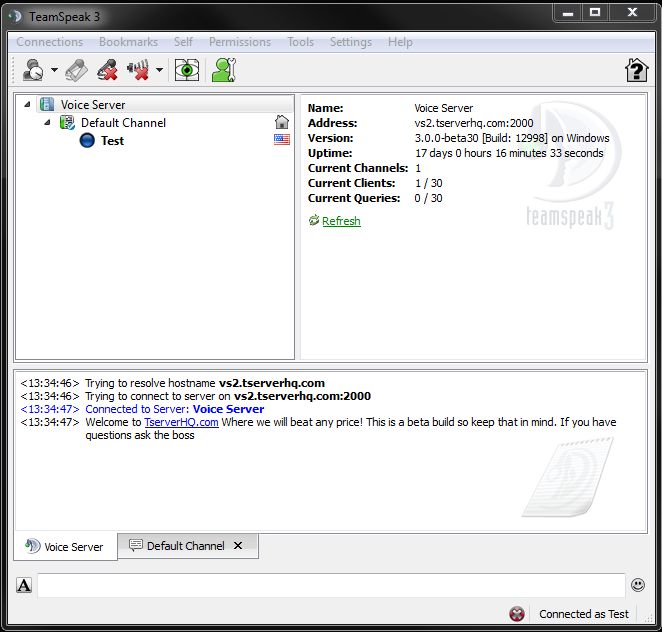Open text formatting A button
662x632 pixels.
click(x=24, y=585)
